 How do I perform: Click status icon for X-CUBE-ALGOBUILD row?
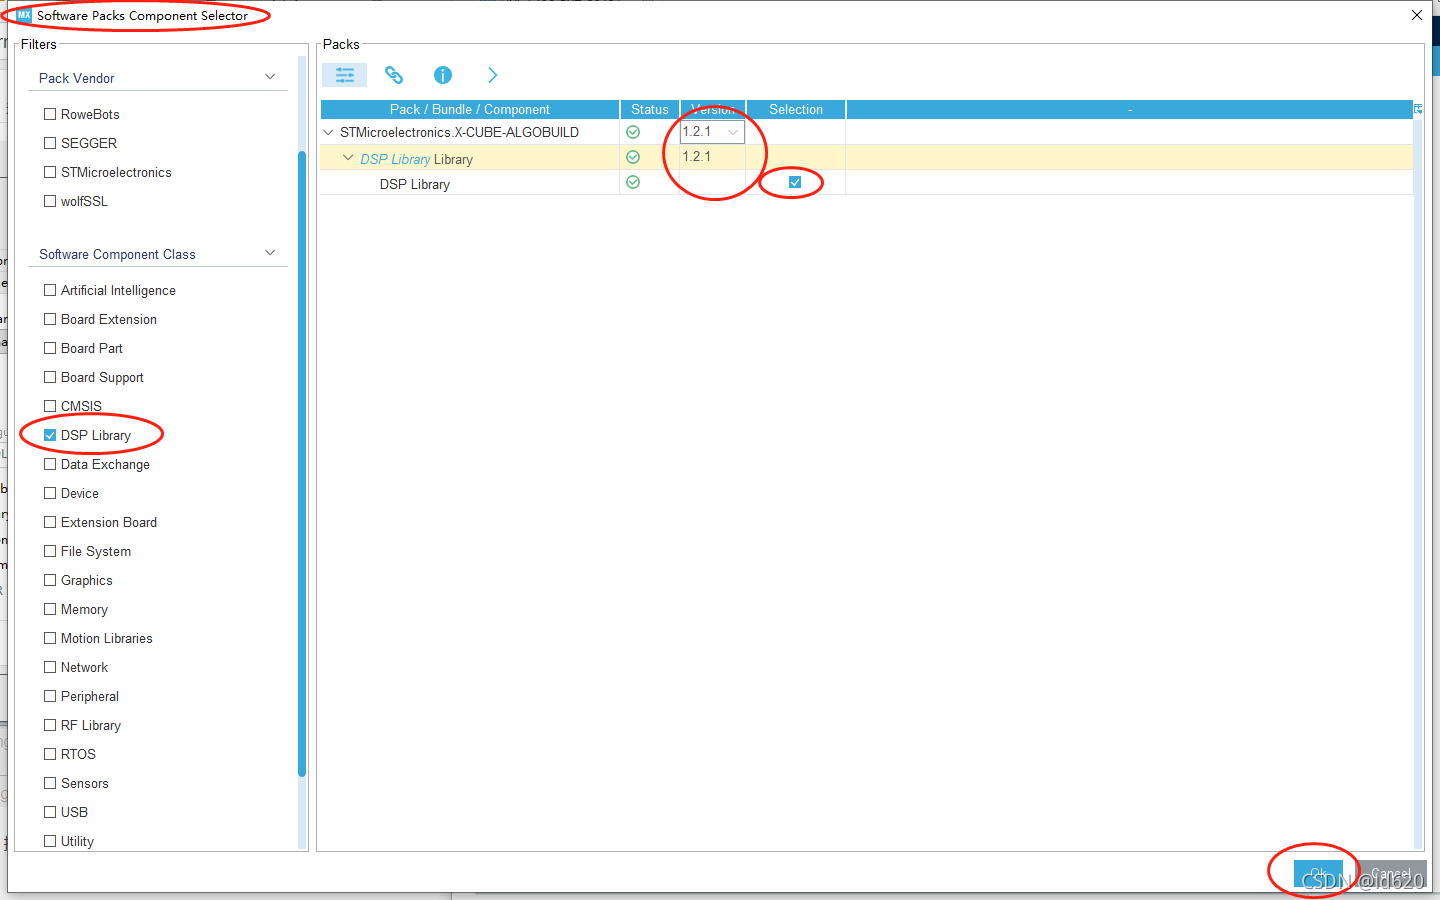(633, 132)
